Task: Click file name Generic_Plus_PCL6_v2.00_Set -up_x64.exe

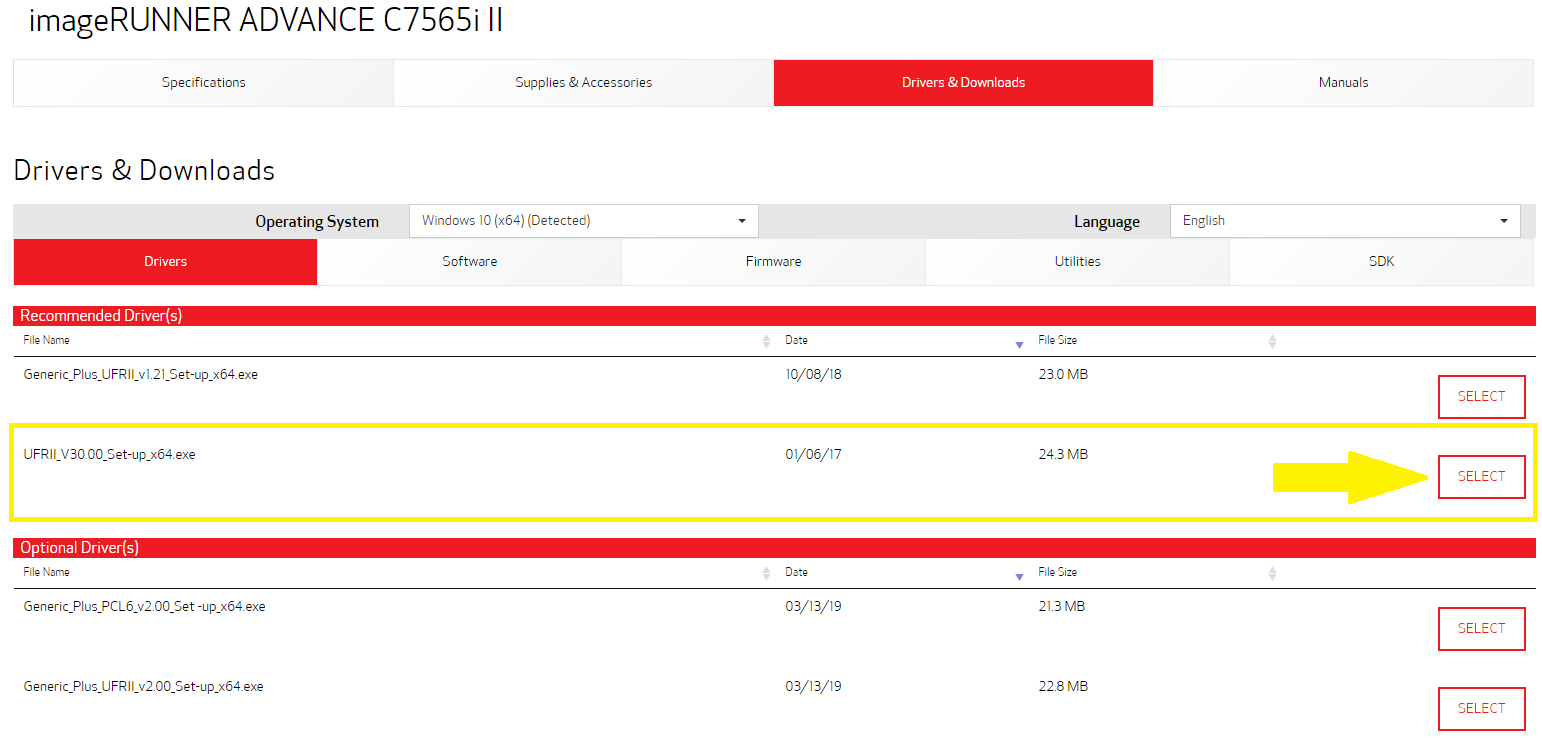Action: click(144, 606)
